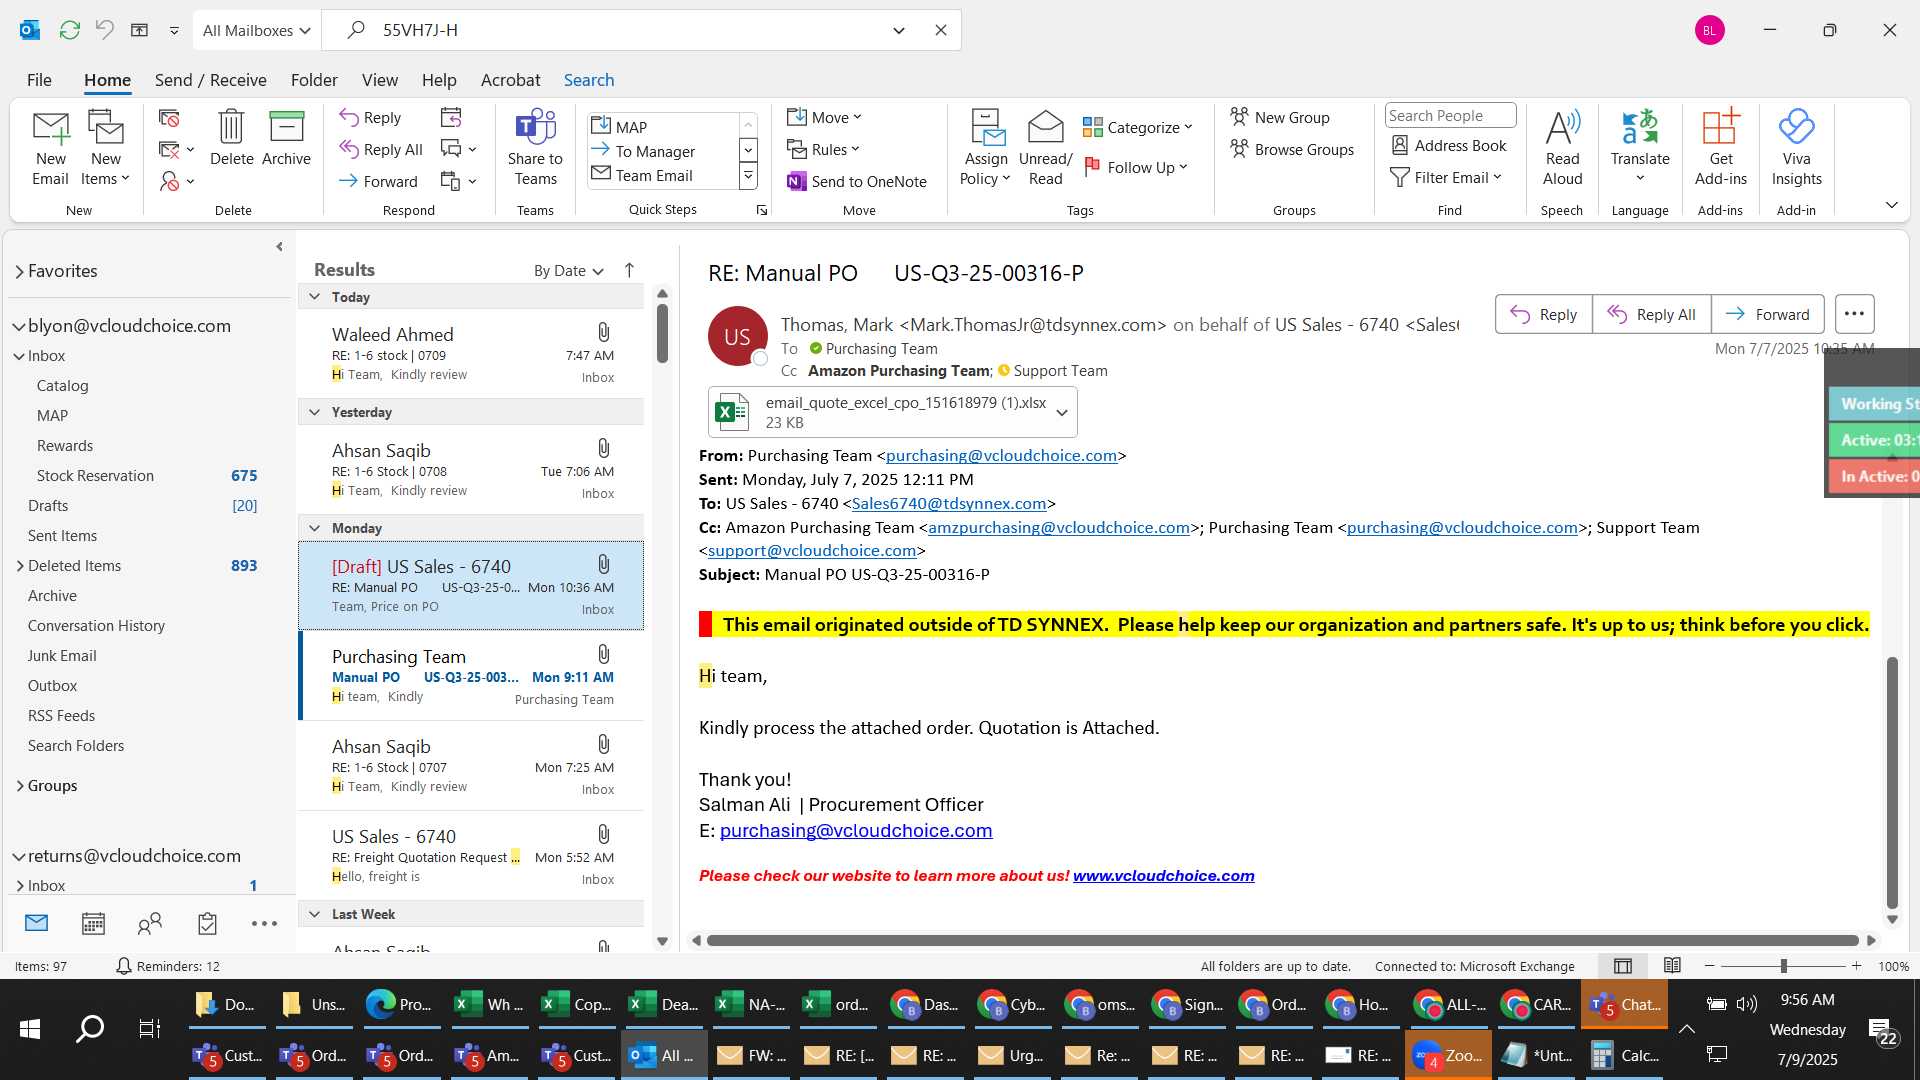Clear the search box with X
This screenshot has height=1080, width=1920.
coord(940,30)
